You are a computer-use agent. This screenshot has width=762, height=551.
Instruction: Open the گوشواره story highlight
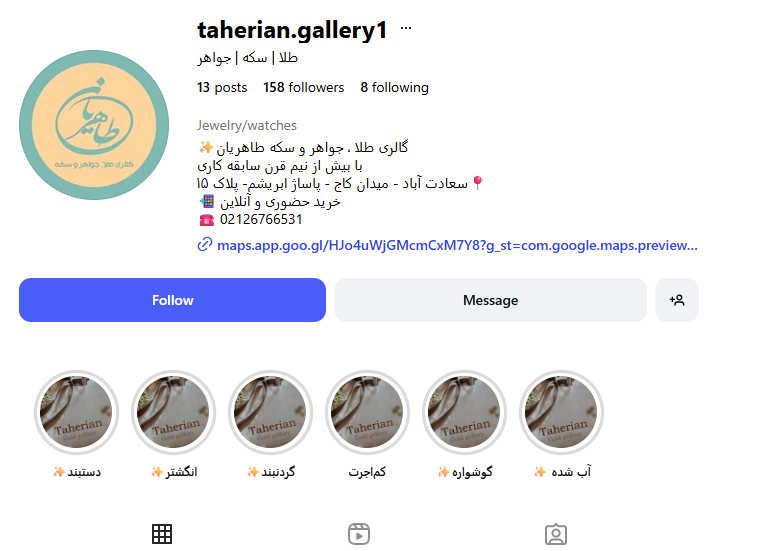click(464, 412)
